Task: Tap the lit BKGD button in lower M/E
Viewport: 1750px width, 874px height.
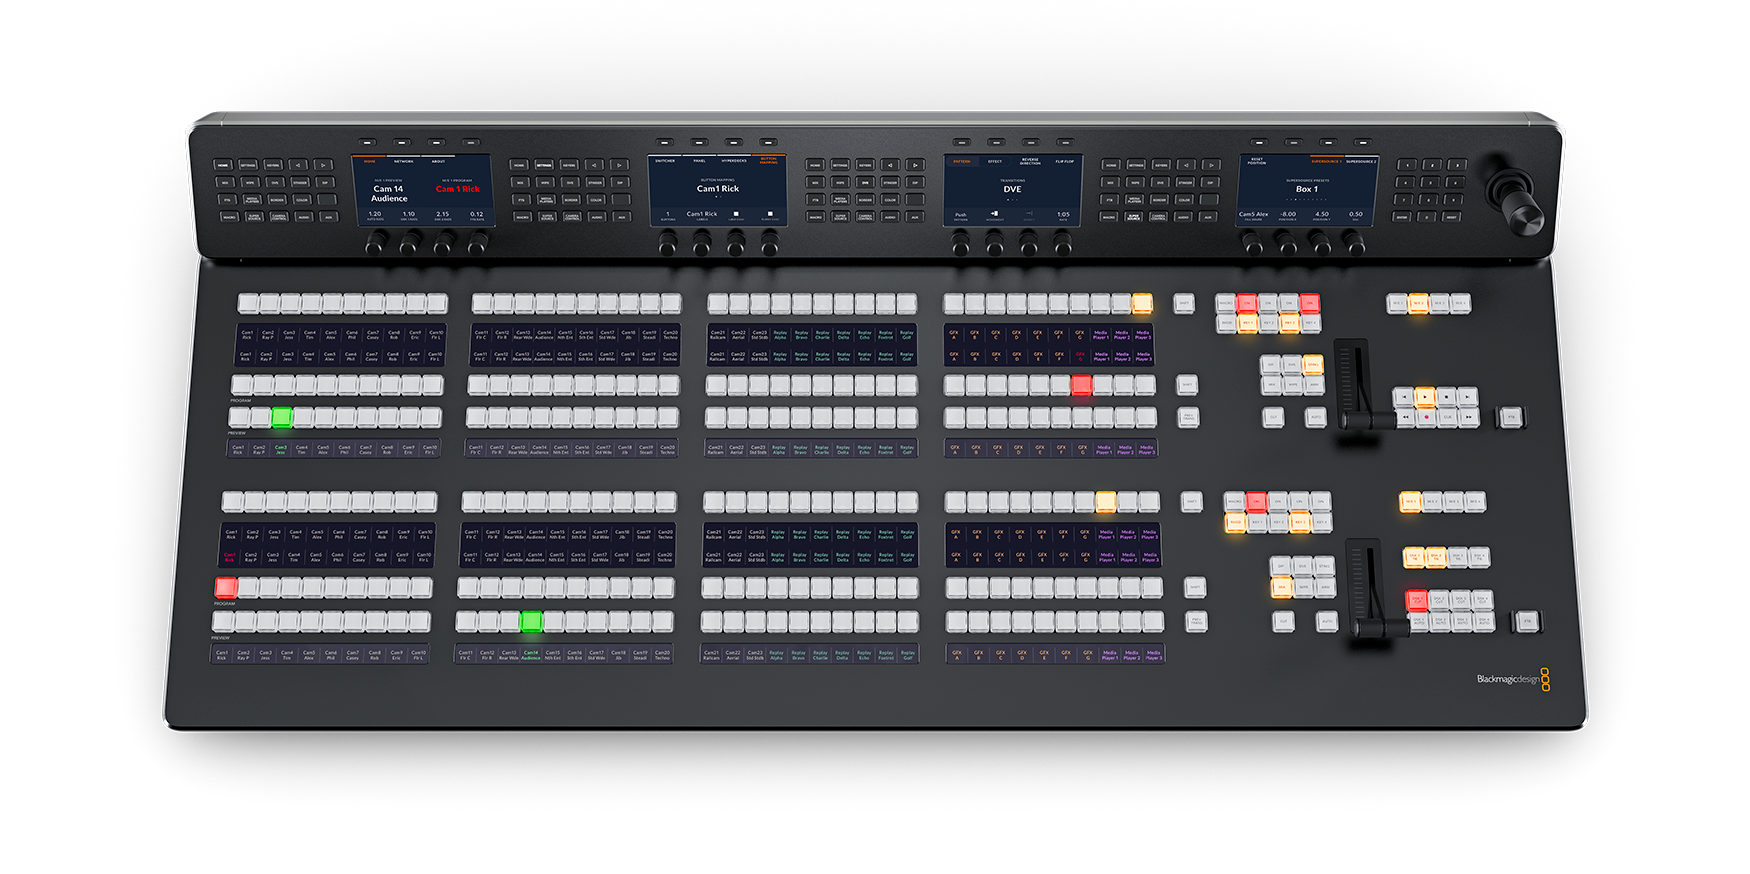Action: (1235, 522)
